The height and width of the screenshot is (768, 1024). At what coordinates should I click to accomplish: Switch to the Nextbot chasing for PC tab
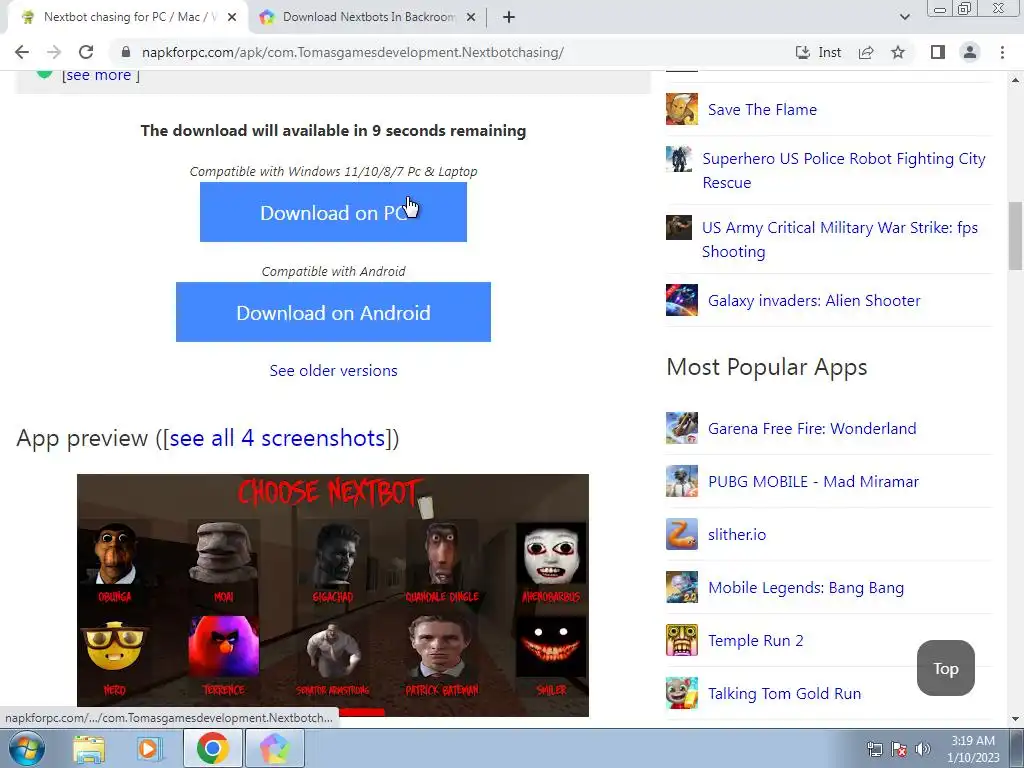128,18
